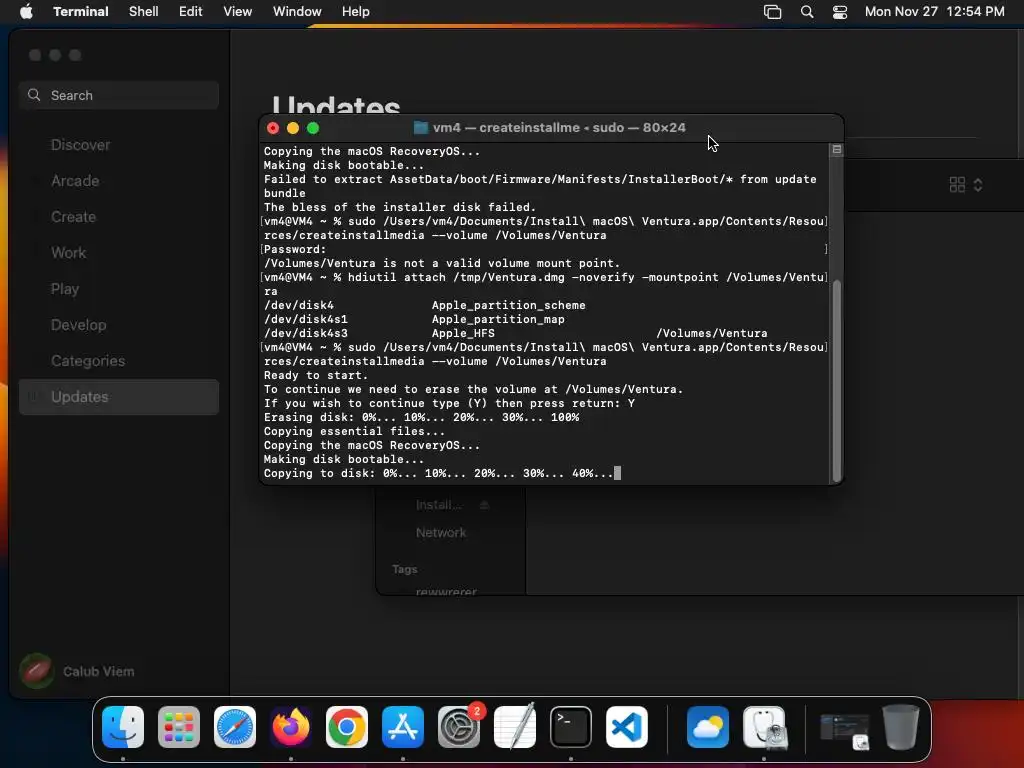Open Launchpad in the Dock
1024x768 pixels.
pos(179,727)
